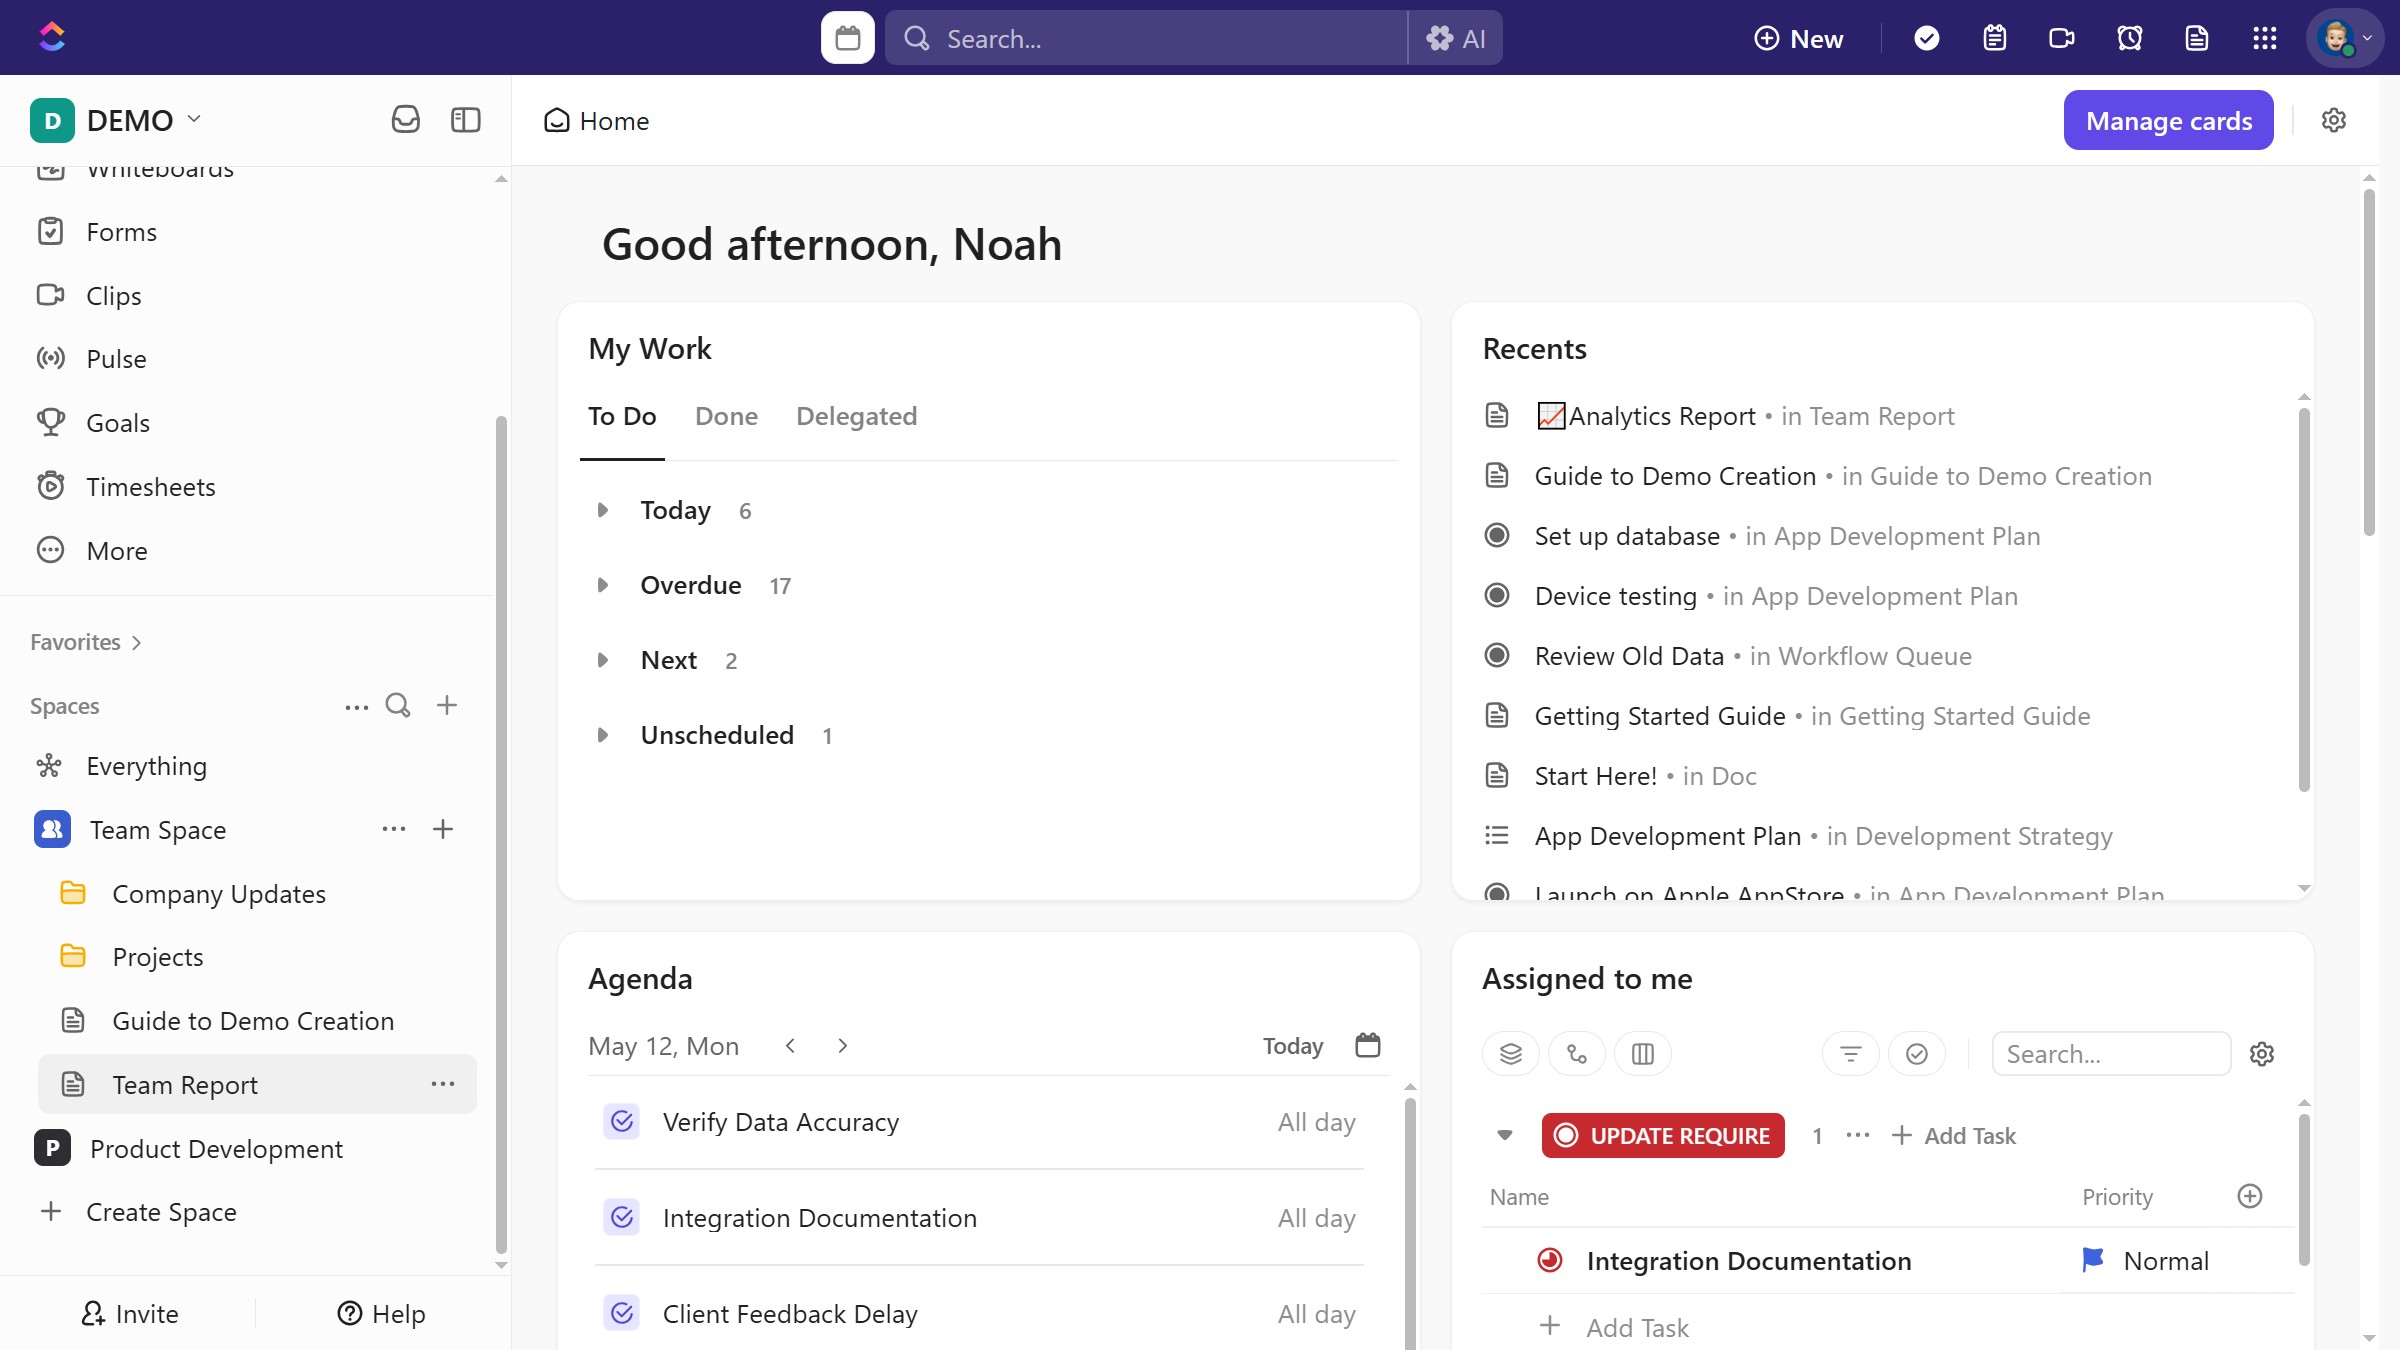Viewport: 2400px width, 1350px height.
Task: Open the user avatar menu
Action: (2344, 38)
